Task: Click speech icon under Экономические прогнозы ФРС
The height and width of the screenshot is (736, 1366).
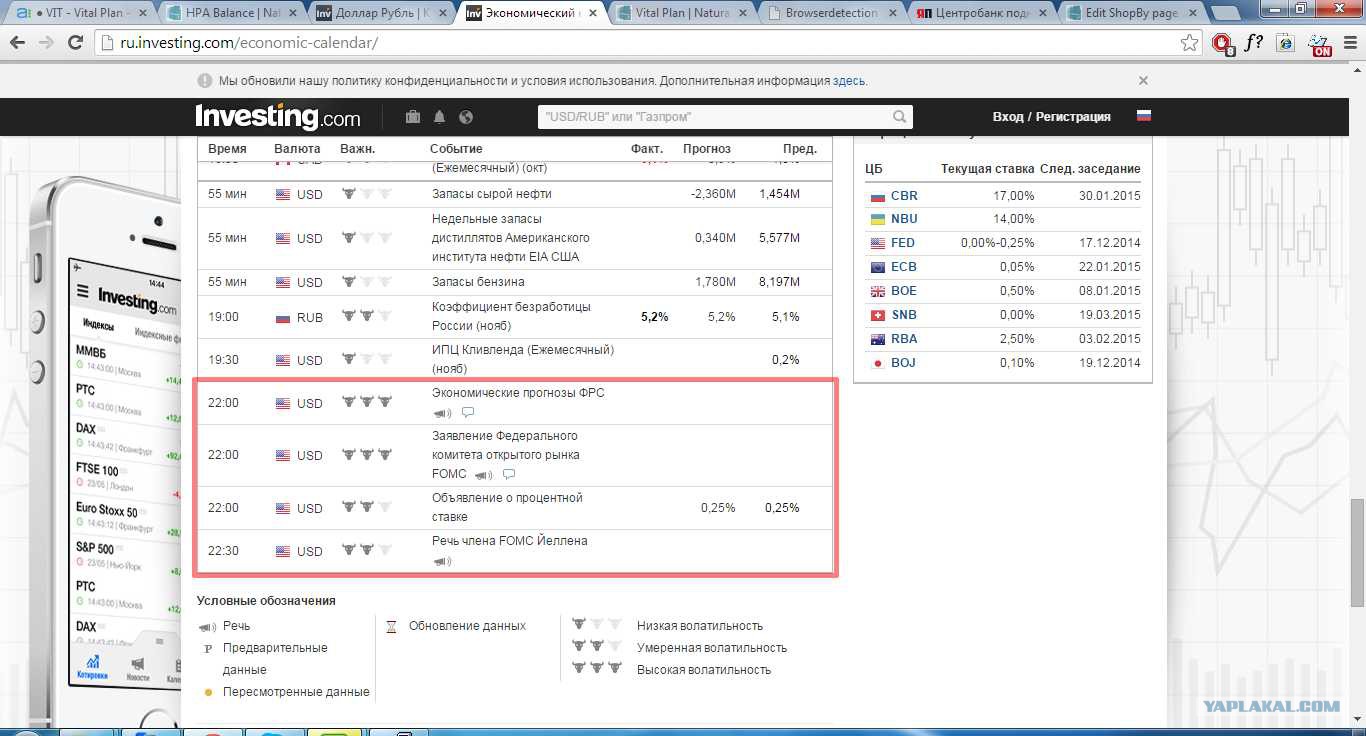Action: 442,413
